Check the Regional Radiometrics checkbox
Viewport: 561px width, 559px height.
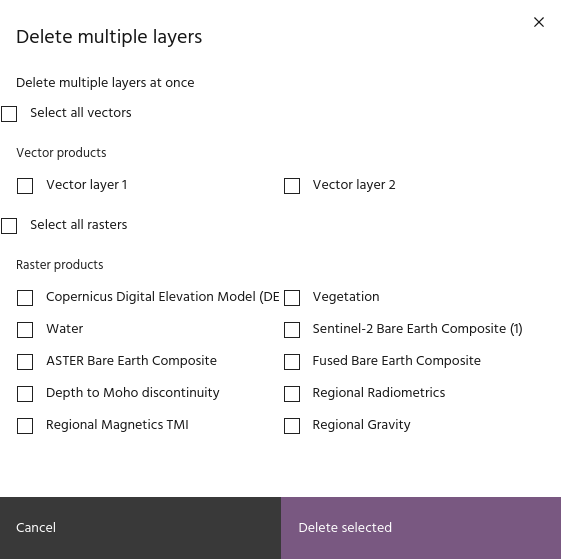[x=292, y=394]
